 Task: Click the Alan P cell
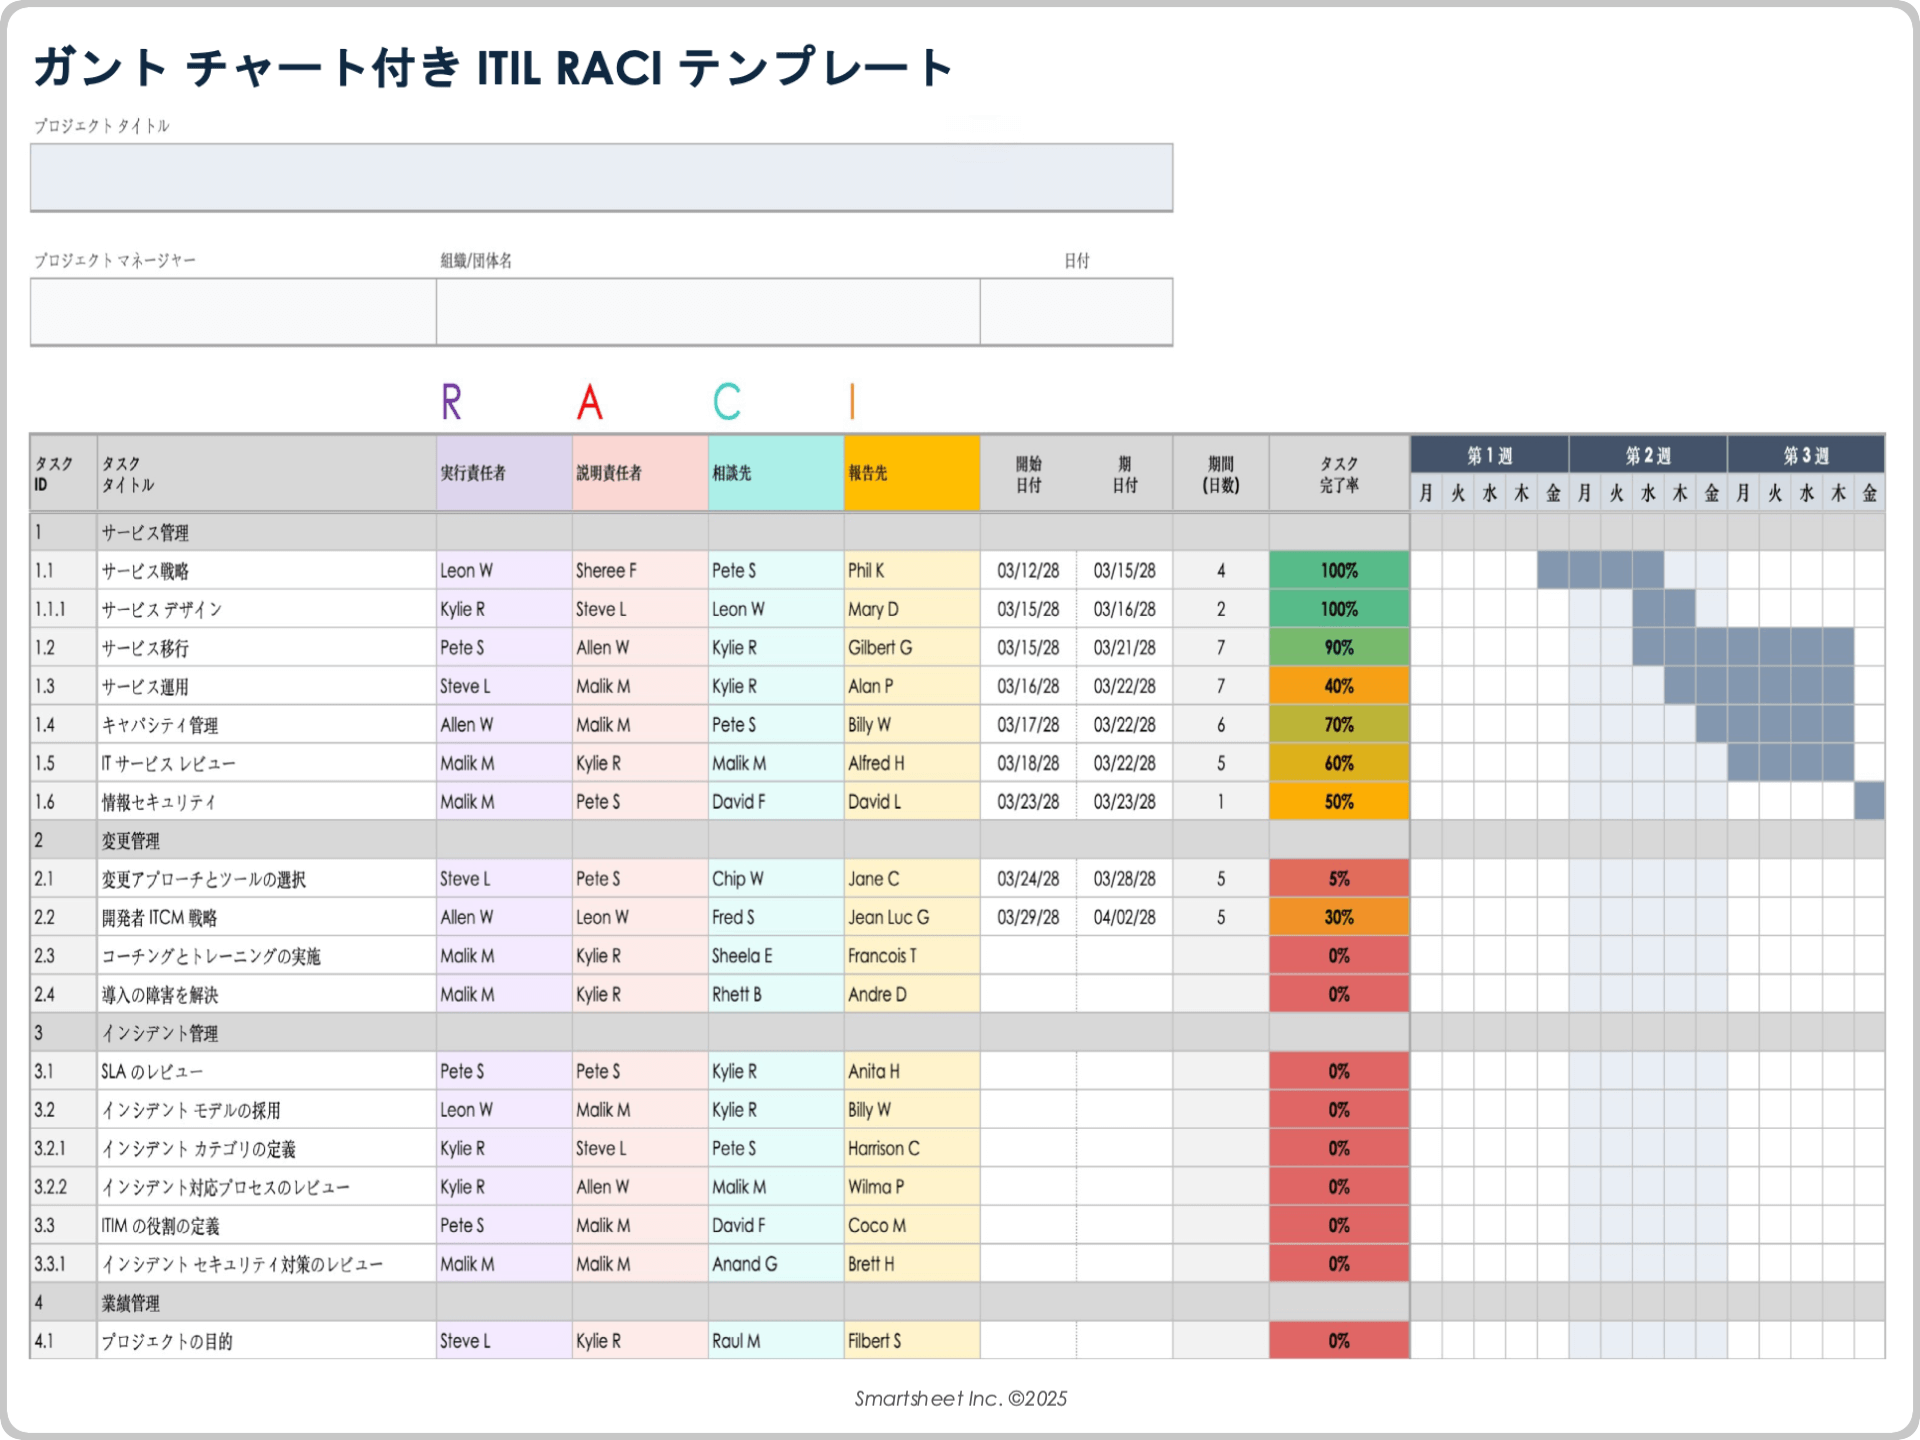click(912, 686)
